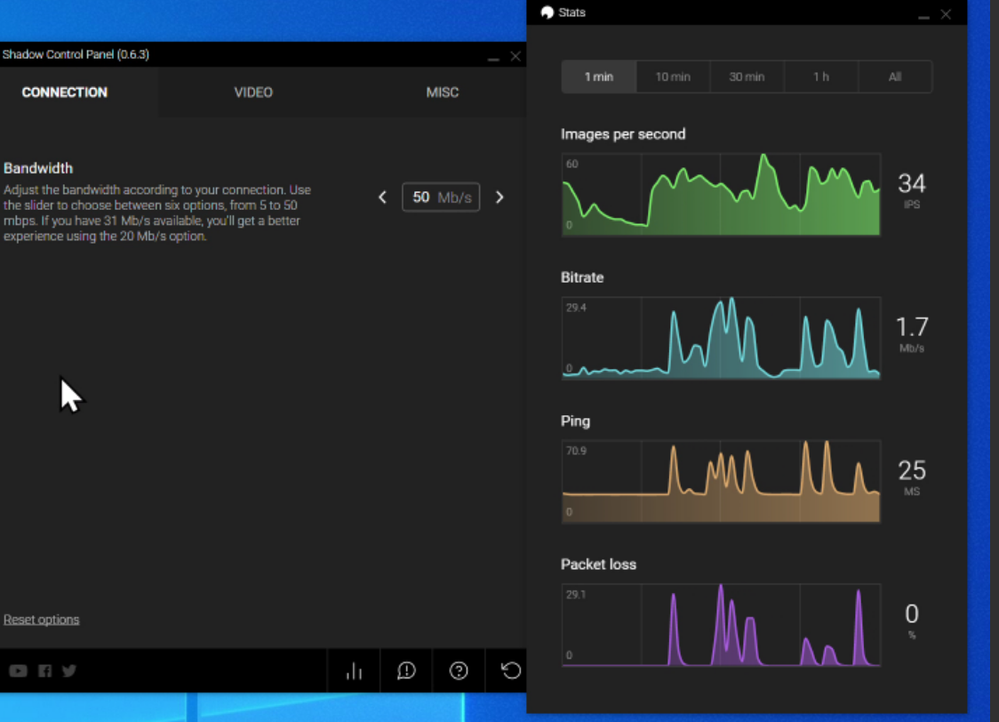
Task: Open the MISC tab
Action: click(x=442, y=92)
